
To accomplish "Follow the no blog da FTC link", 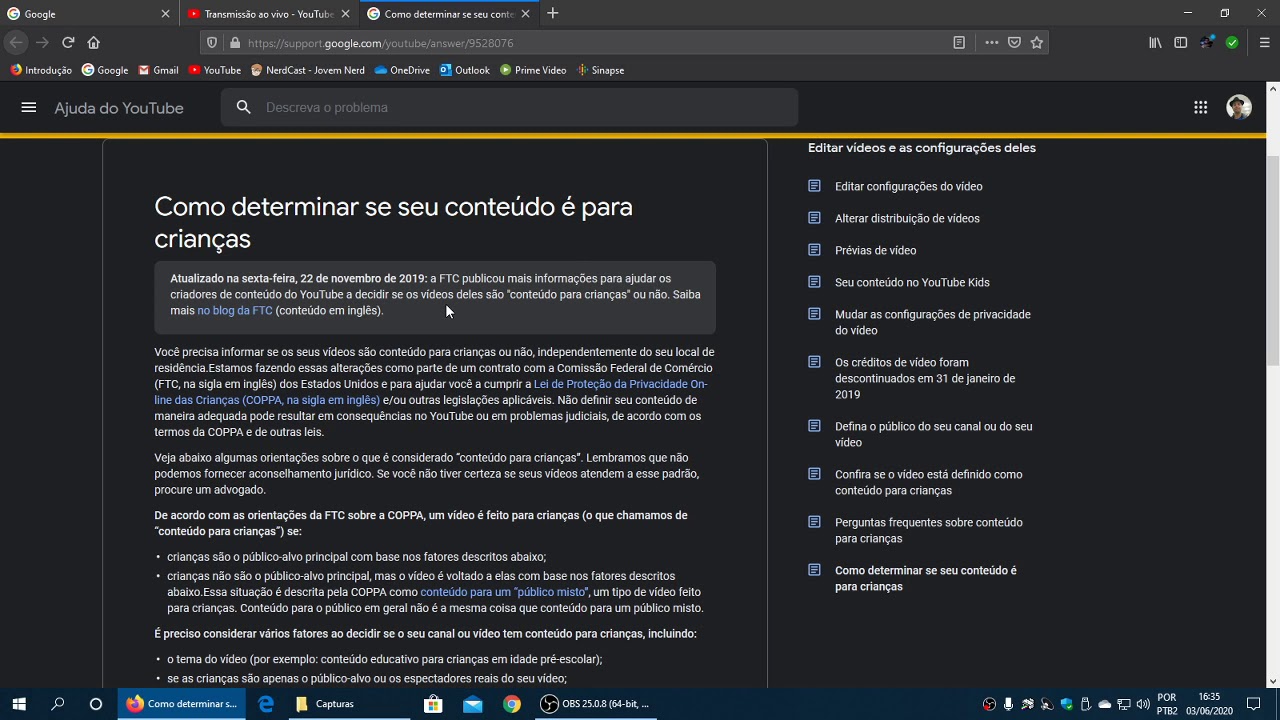I will point(235,311).
